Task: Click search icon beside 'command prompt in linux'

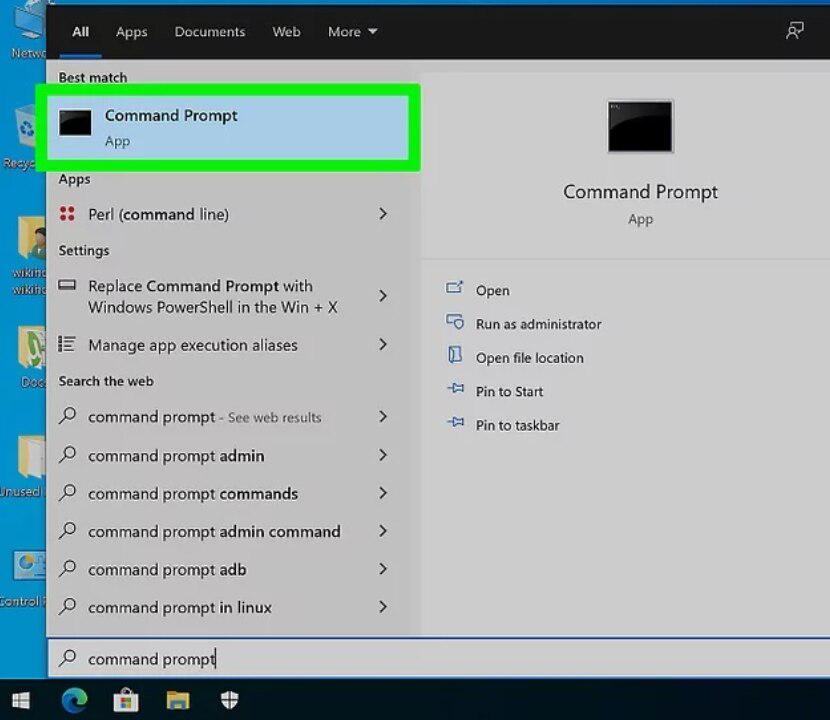Action: (x=68, y=606)
